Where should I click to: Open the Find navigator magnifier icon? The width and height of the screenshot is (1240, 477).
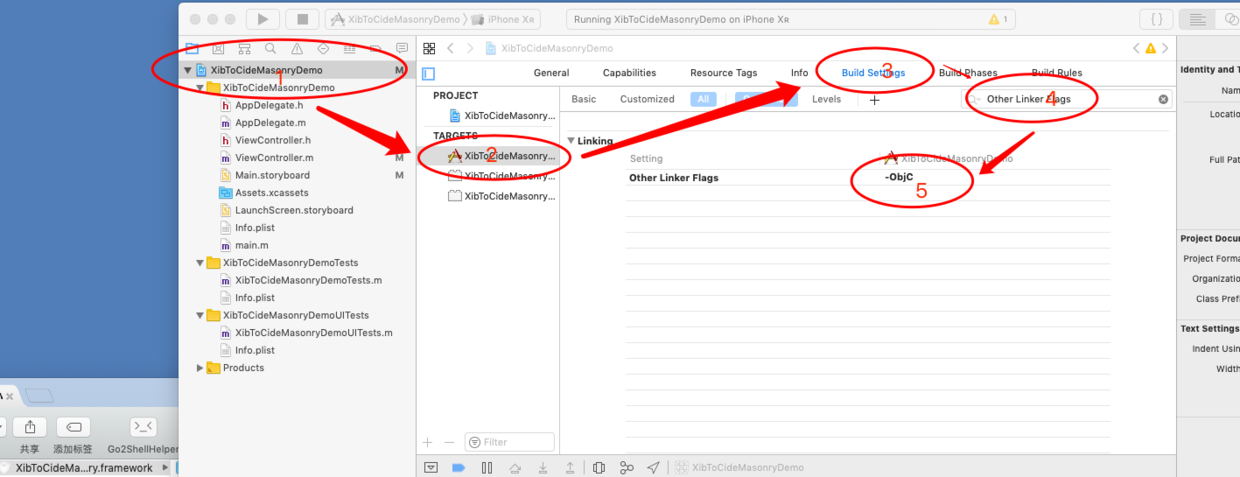click(x=271, y=48)
